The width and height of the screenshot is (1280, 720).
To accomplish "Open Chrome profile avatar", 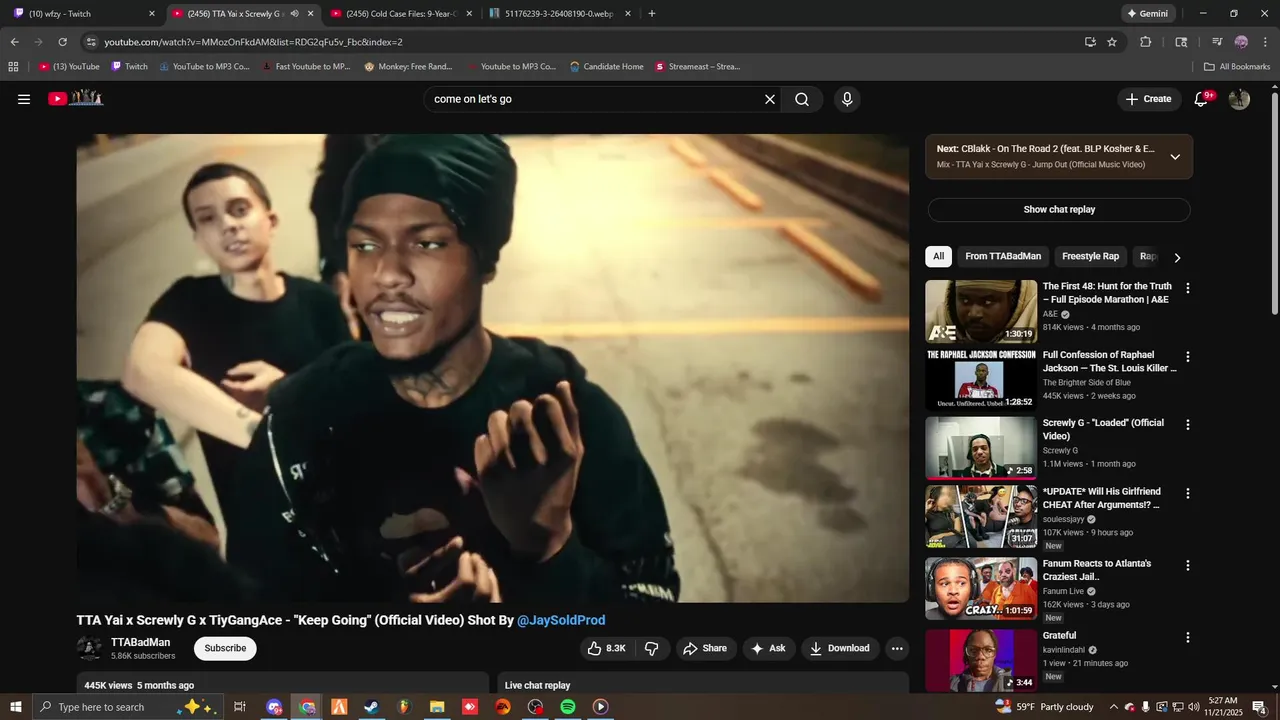I will (x=1241, y=42).
